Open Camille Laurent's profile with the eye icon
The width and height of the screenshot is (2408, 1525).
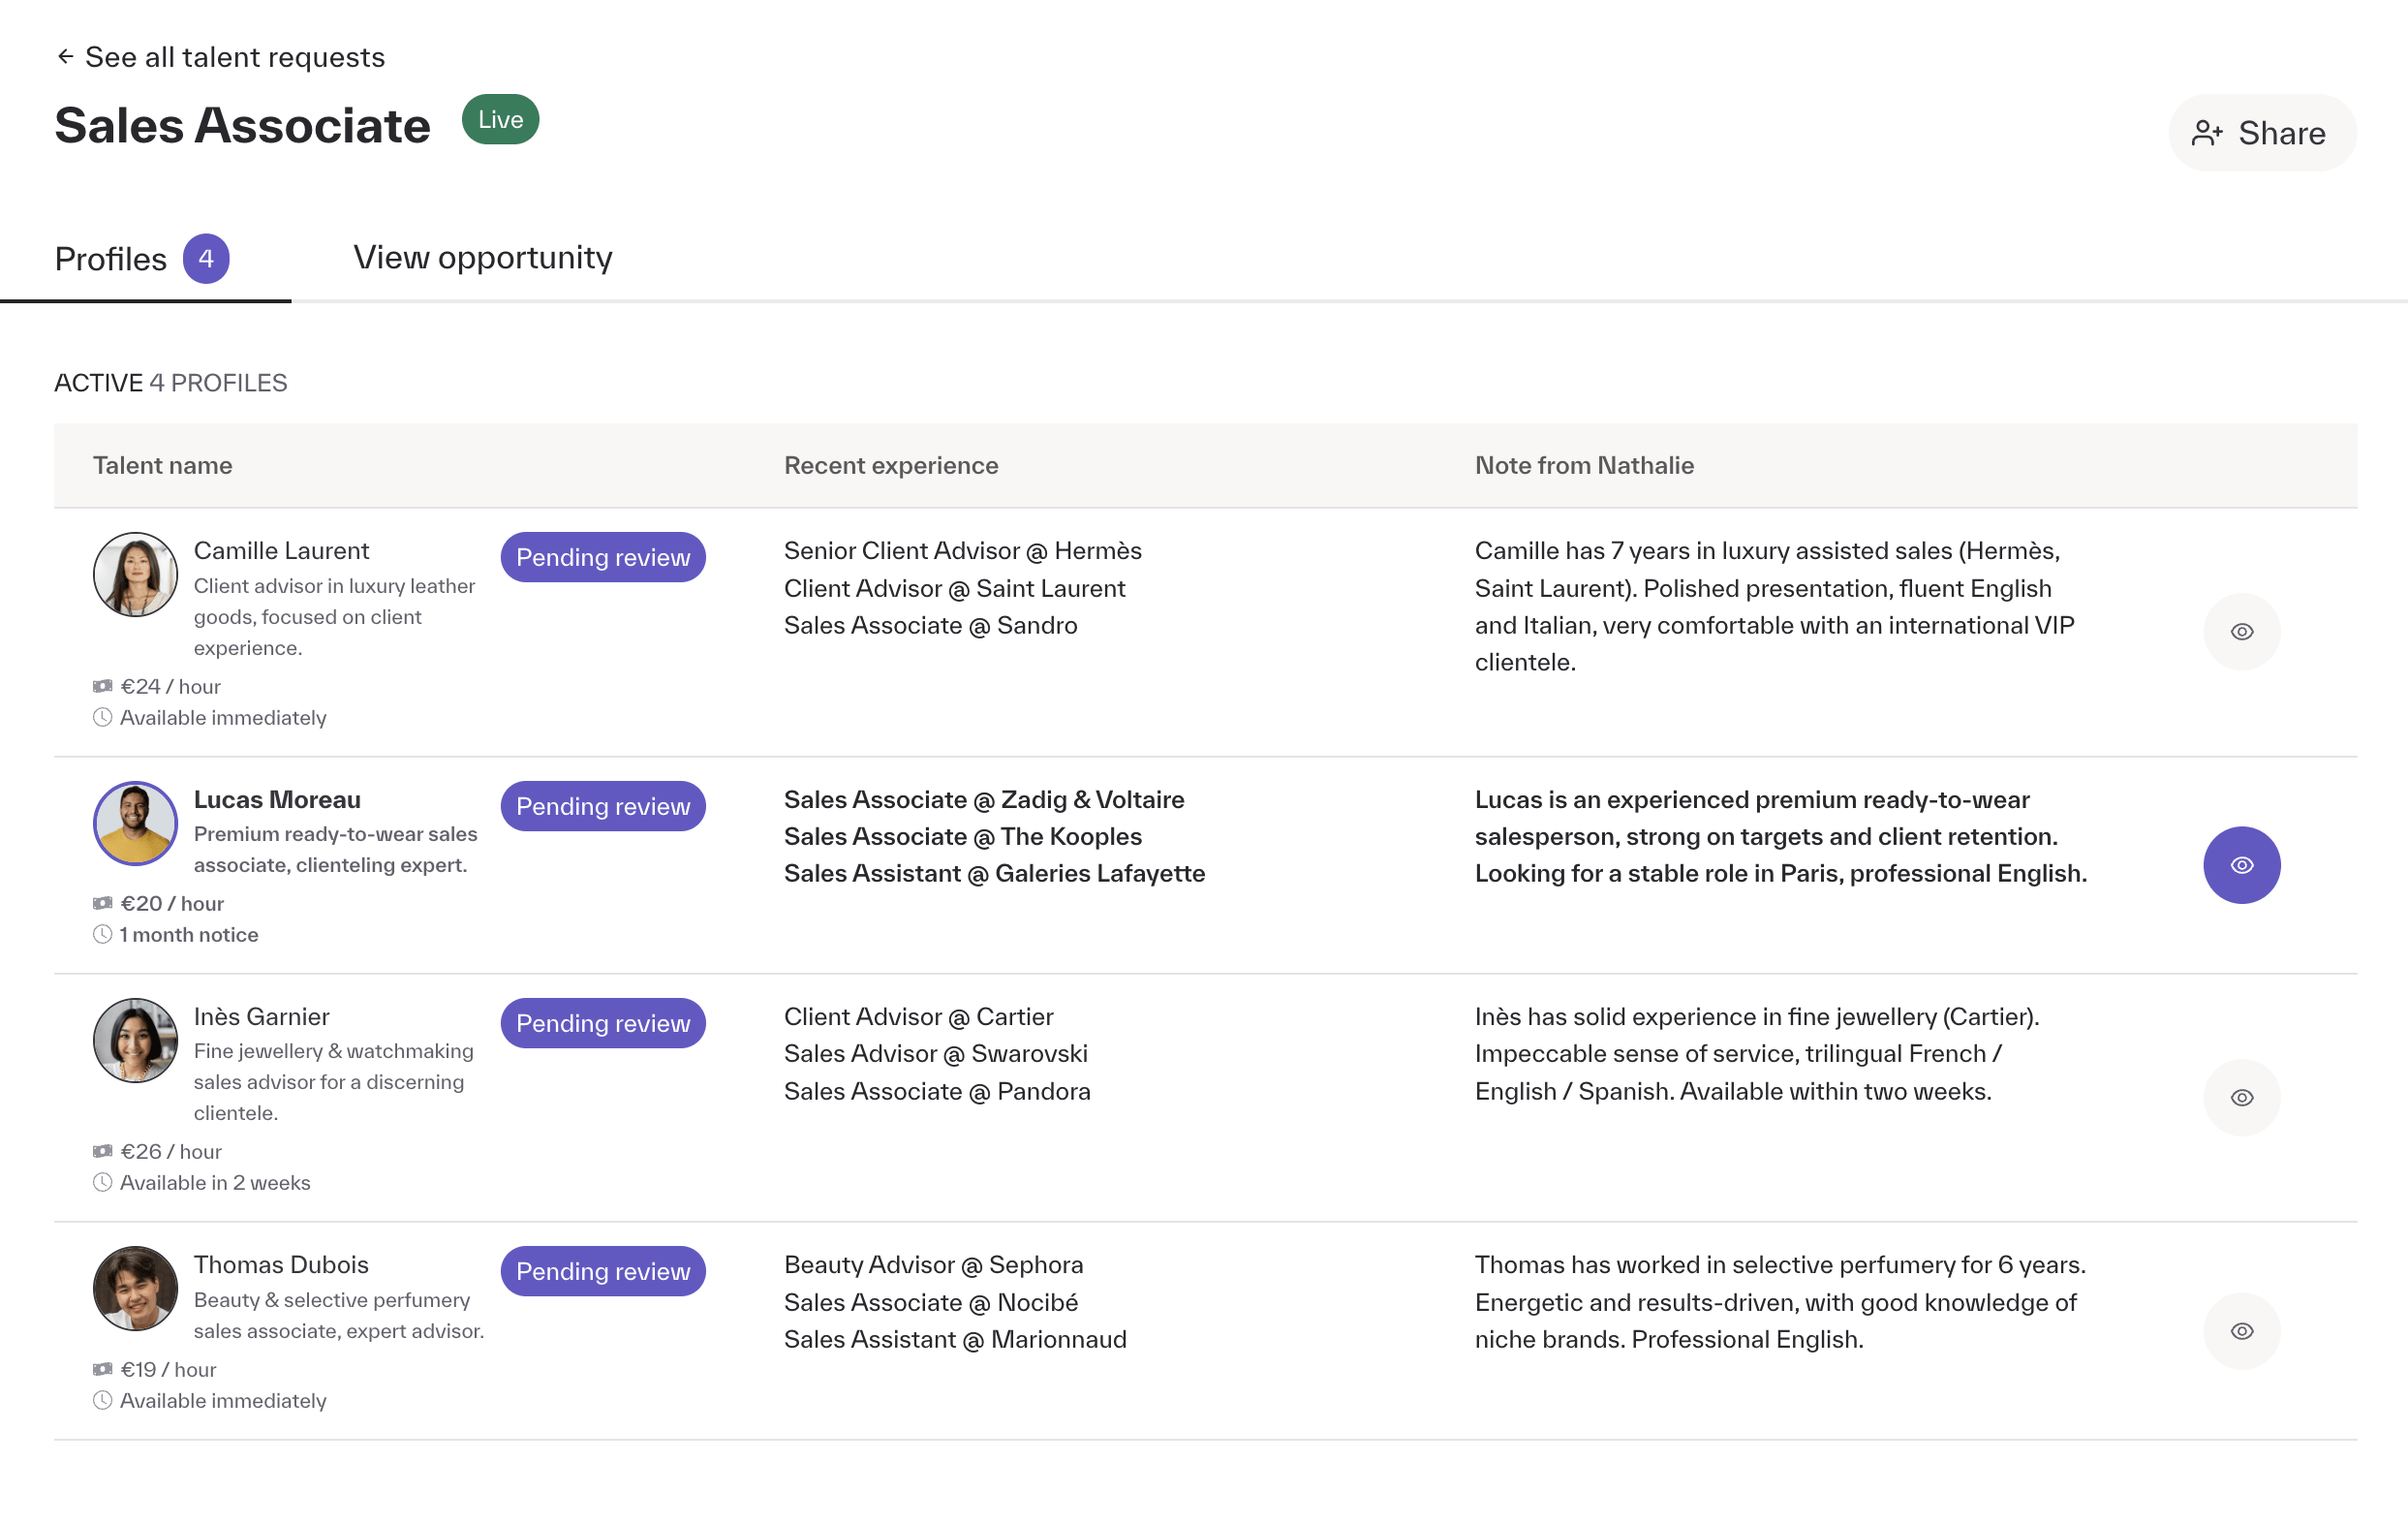(2241, 632)
